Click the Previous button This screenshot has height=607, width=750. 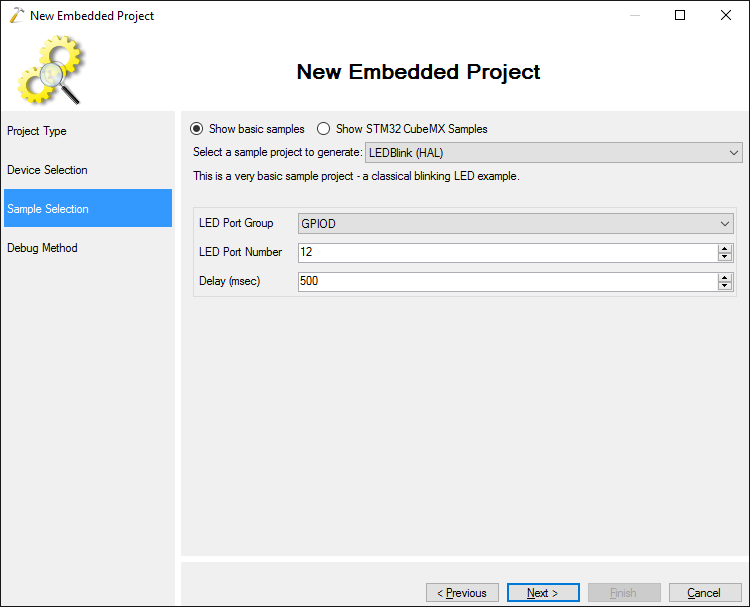(462, 593)
